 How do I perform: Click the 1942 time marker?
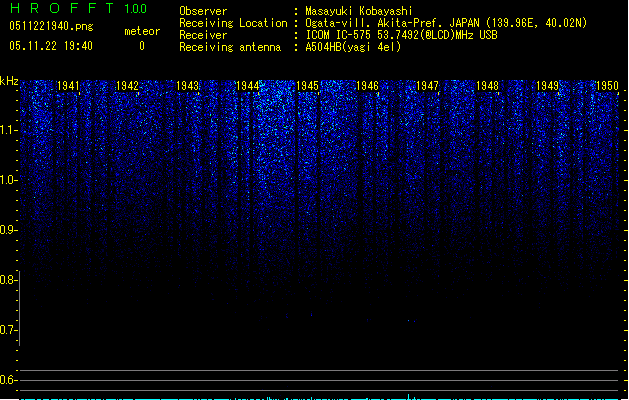[x=127, y=86]
